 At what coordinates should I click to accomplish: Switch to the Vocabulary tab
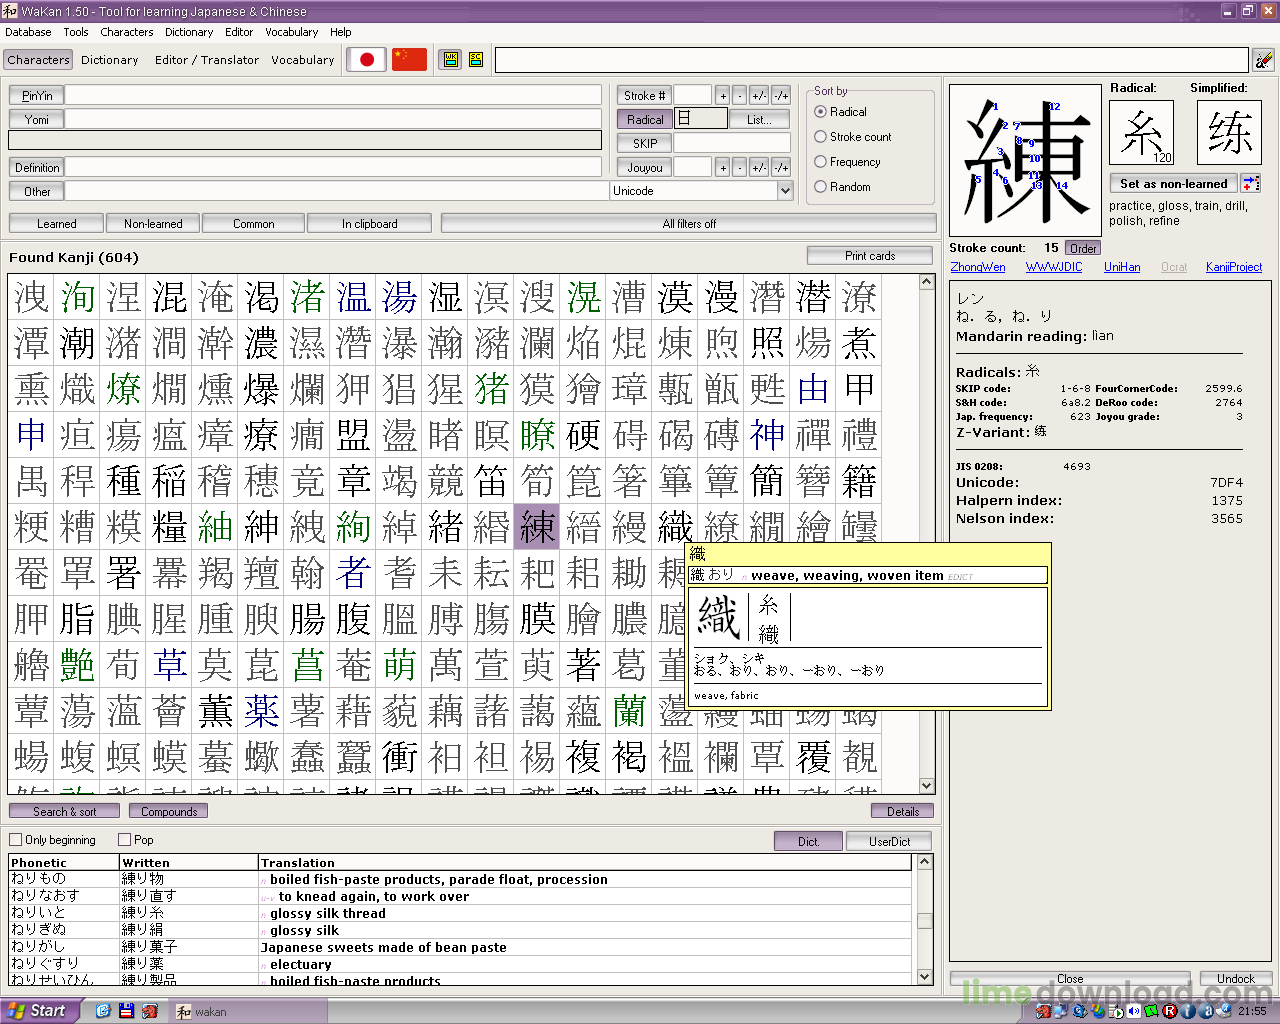tap(303, 60)
